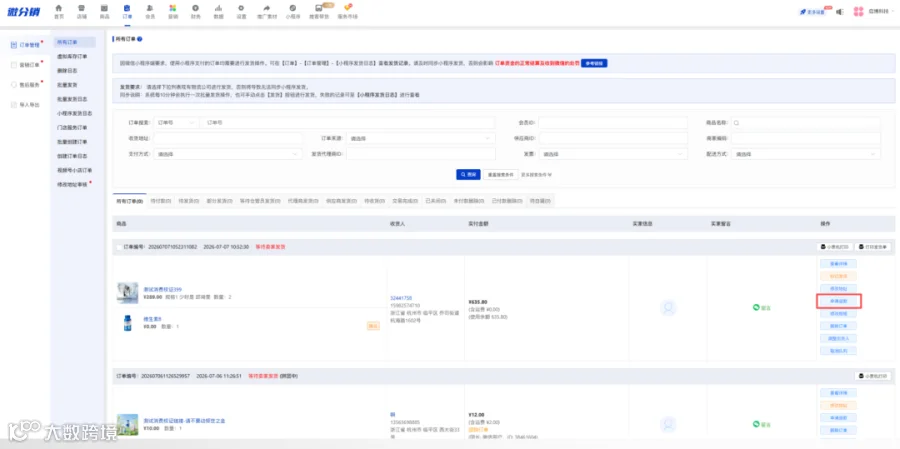
Task: Expand the 订单来源 dropdown
Action: (420, 138)
